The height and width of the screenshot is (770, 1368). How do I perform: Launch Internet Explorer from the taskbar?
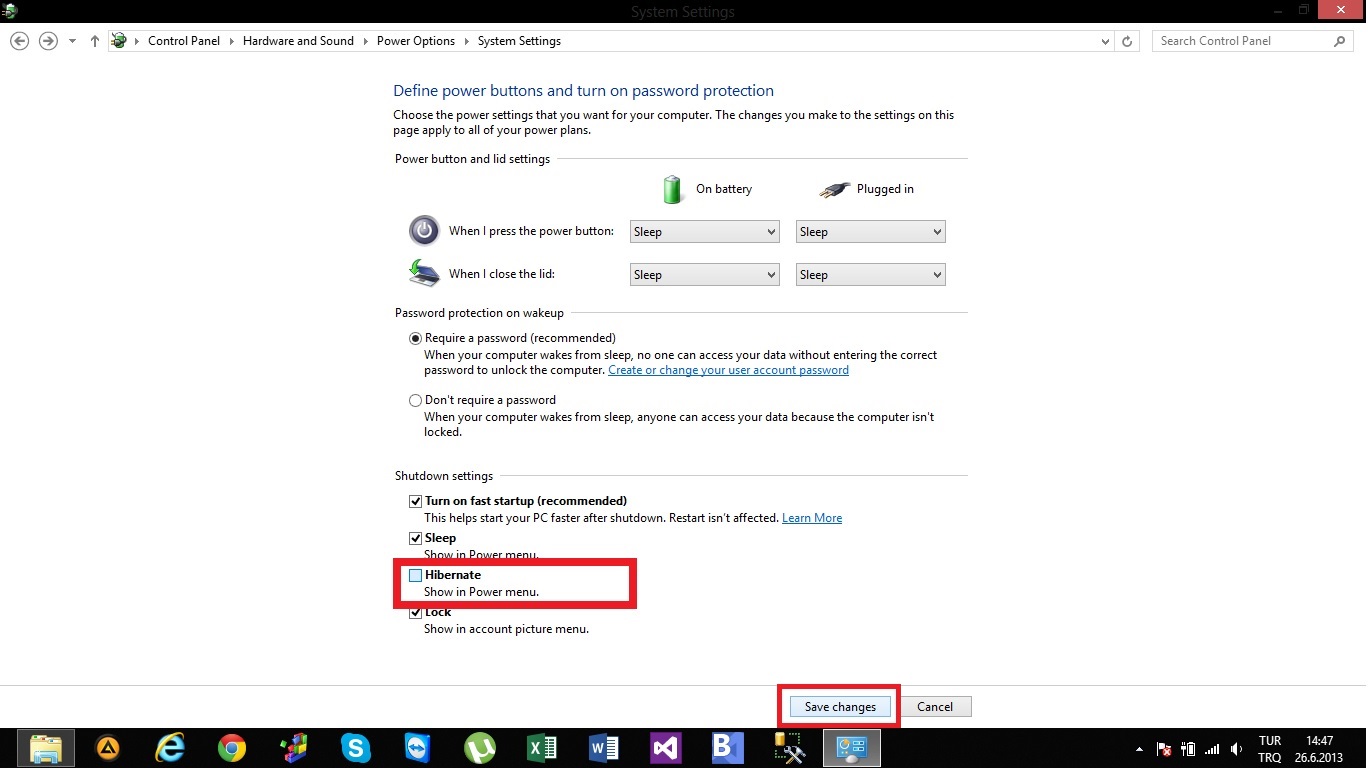(171, 748)
